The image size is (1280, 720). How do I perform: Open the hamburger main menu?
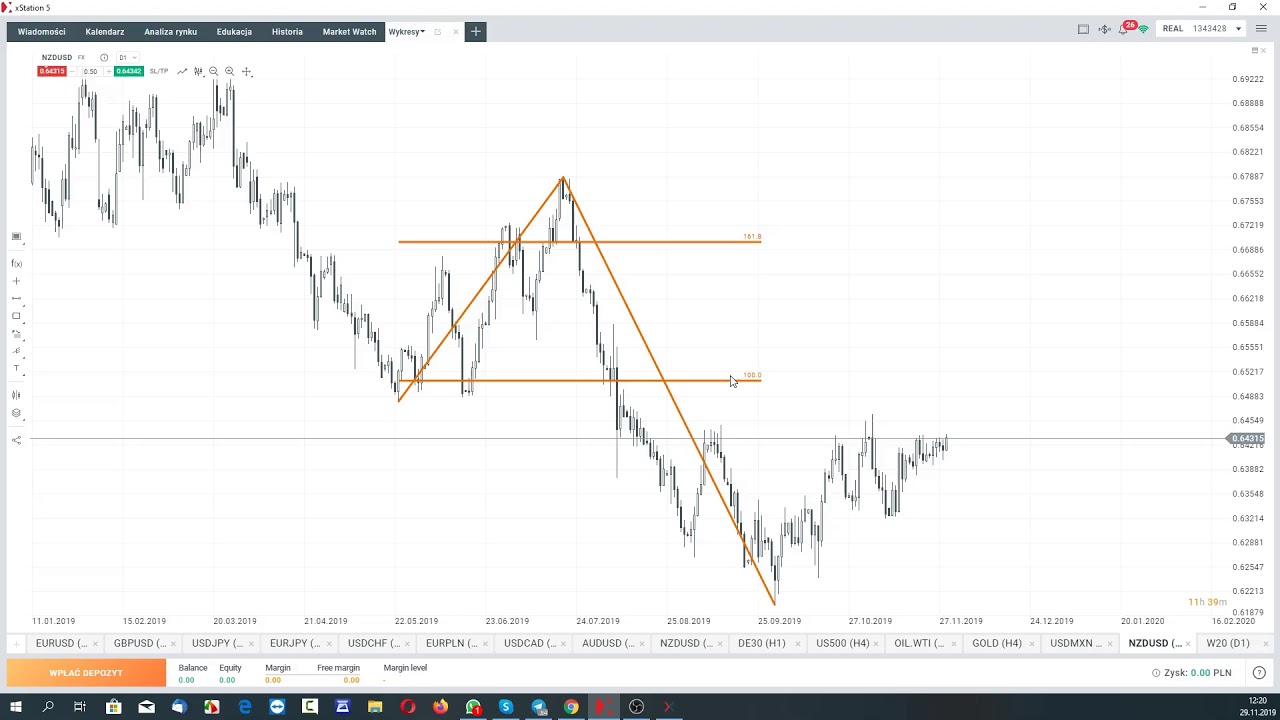point(1261,29)
